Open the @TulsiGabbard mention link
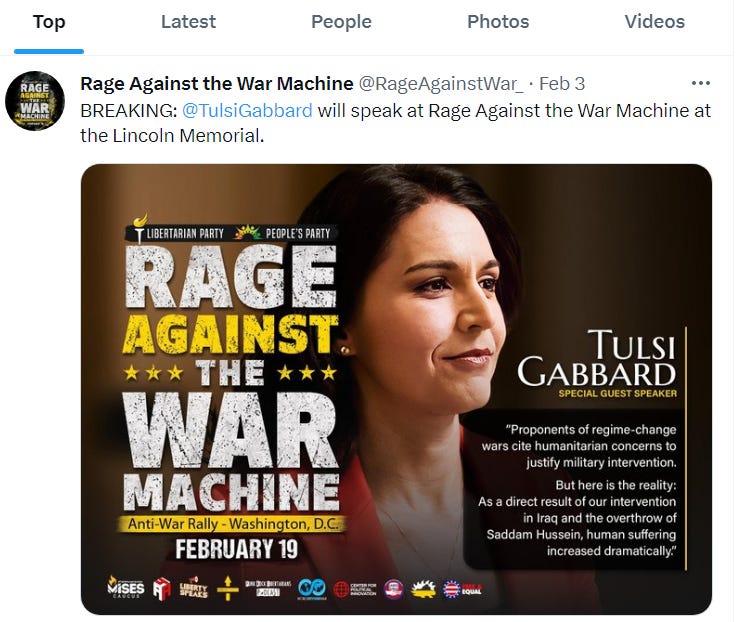 pyautogui.click(x=247, y=111)
